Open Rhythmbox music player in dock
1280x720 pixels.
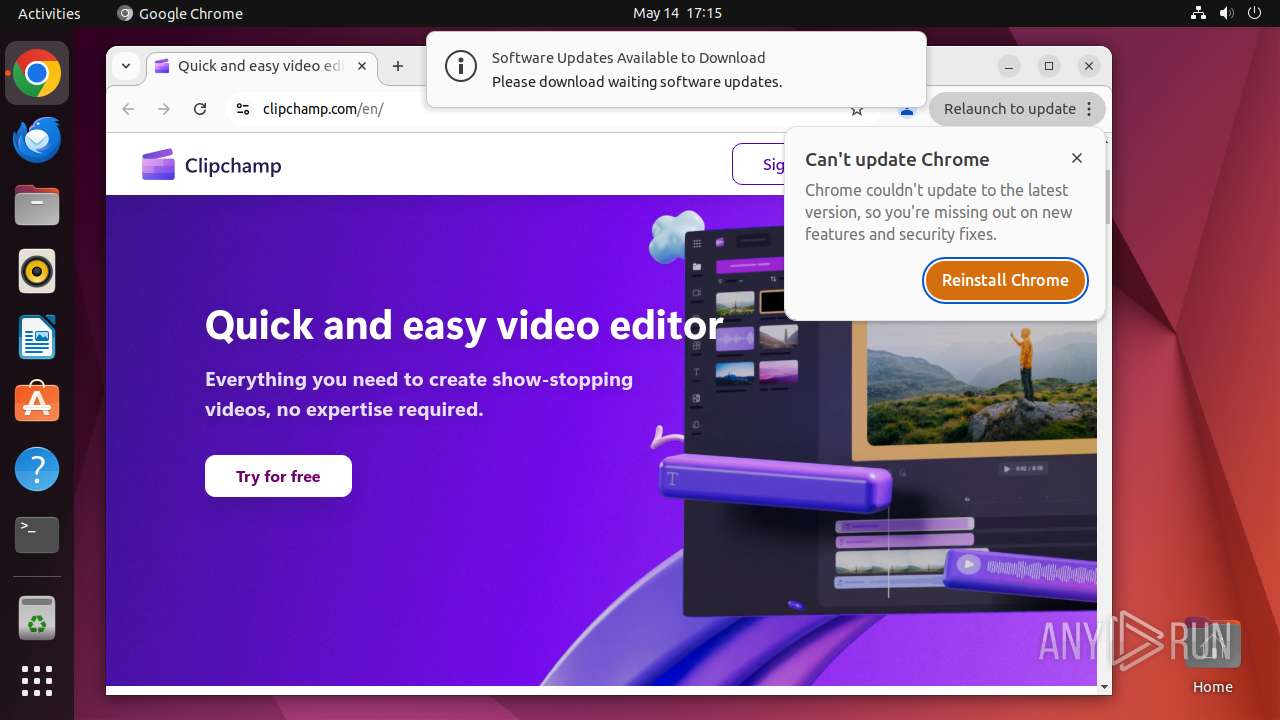pos(37,271)
